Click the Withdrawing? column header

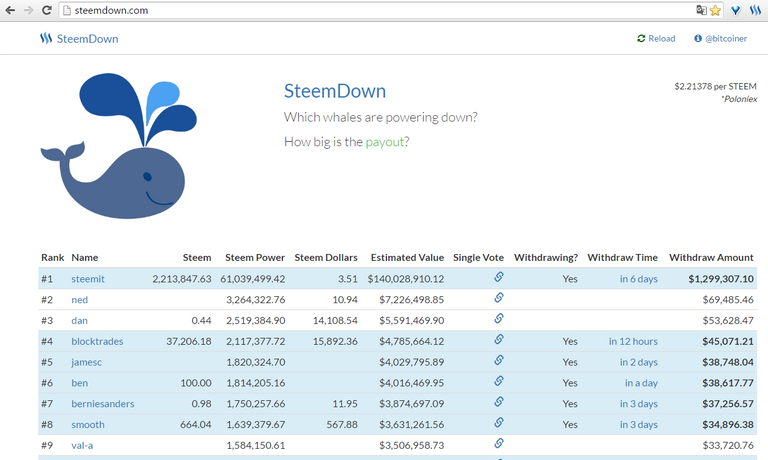546,258
